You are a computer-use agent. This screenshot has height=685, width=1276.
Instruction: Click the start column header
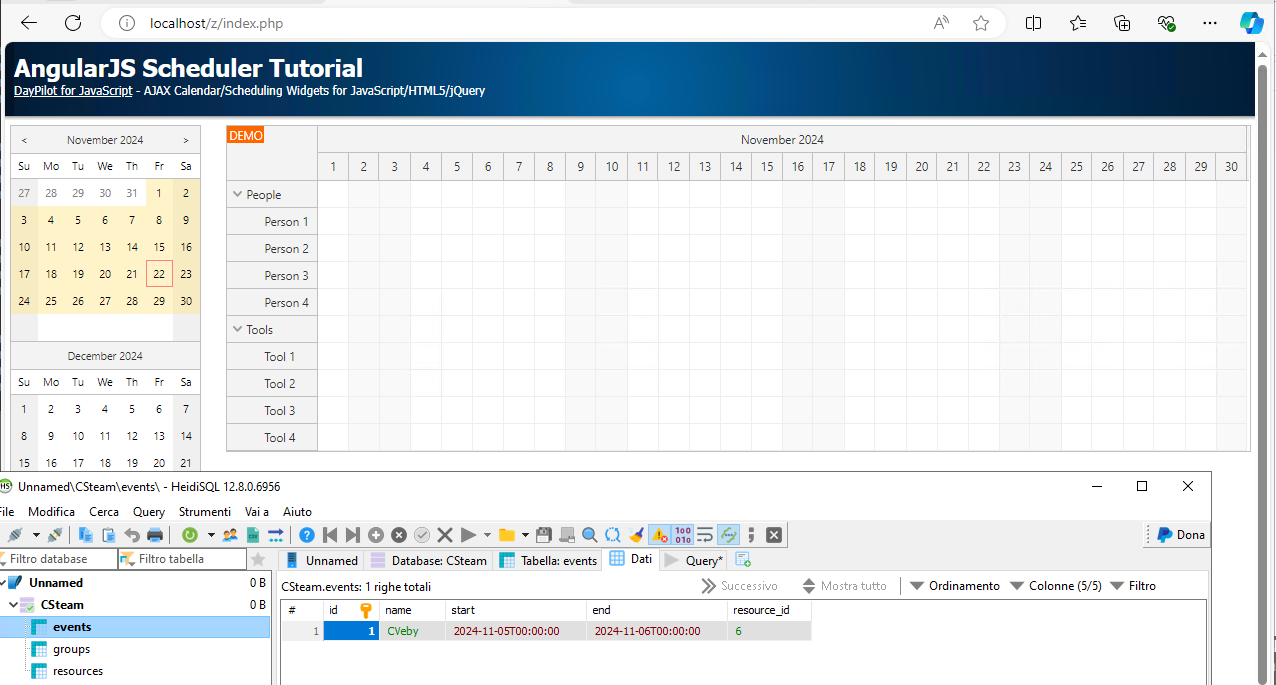[516, 609]
